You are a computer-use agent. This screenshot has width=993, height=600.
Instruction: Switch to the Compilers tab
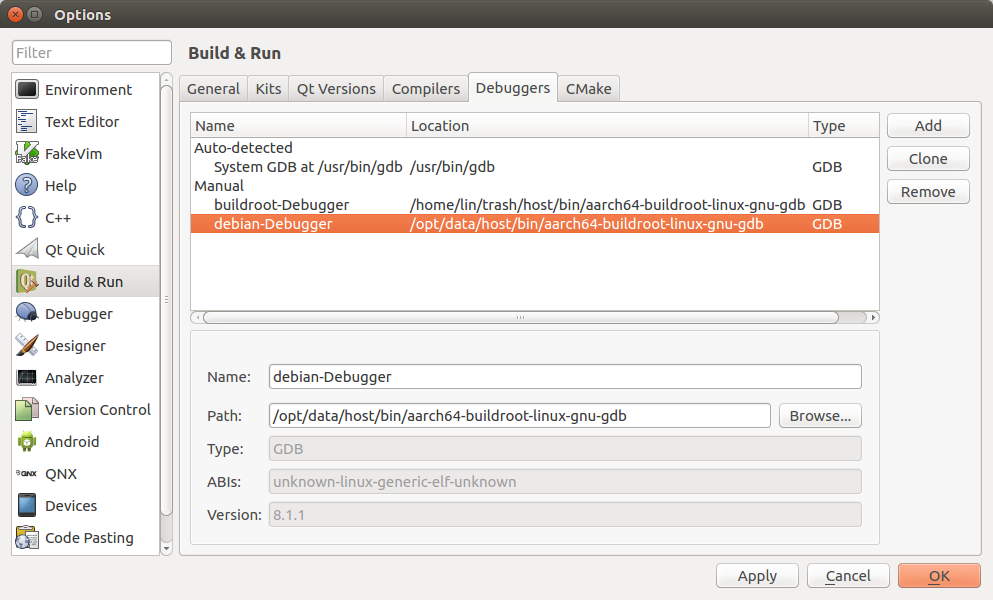click(425, 89)
